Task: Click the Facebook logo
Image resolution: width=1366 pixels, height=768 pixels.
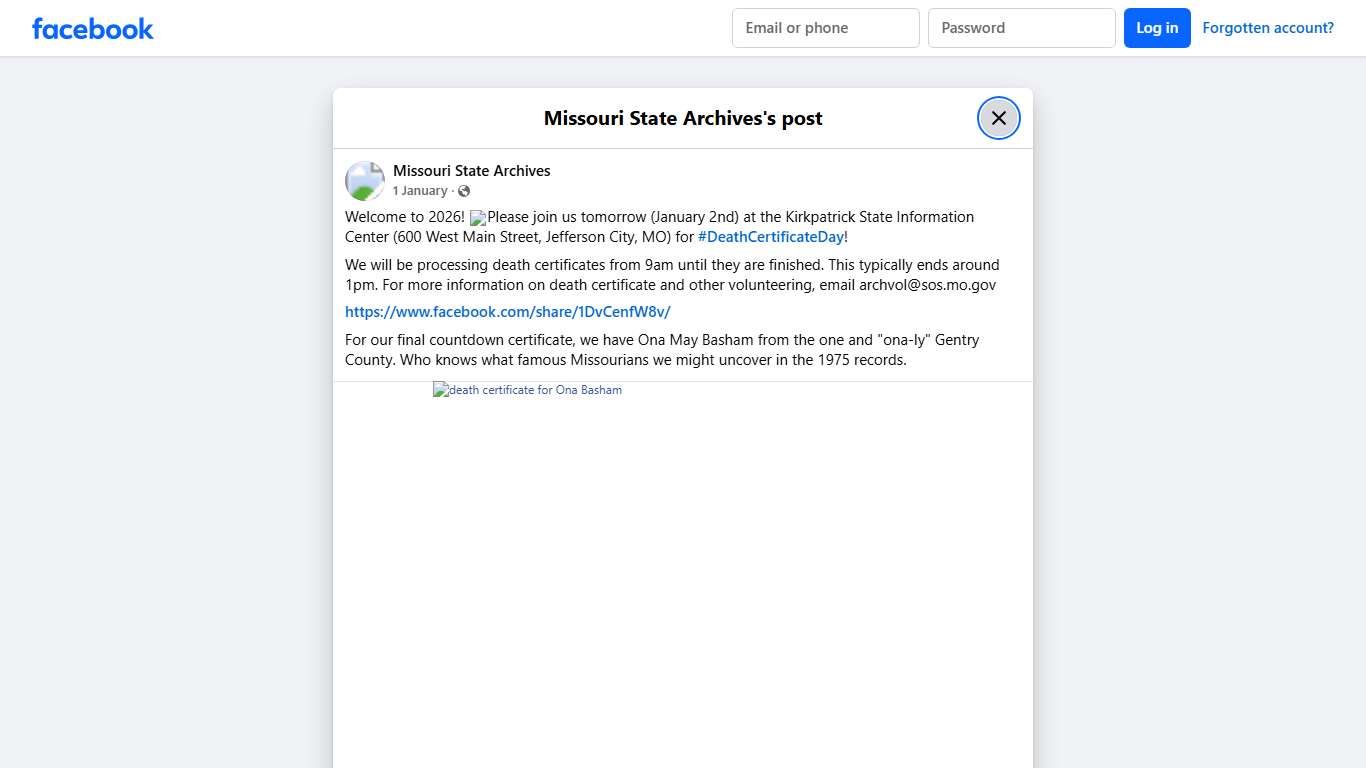Action: click(x=93, y=28)
